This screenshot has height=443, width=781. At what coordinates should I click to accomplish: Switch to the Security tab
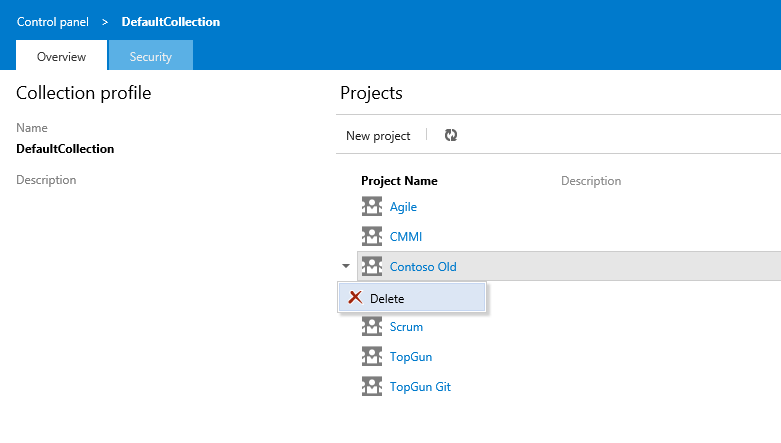pyautogui.click(x=150, y=55)
